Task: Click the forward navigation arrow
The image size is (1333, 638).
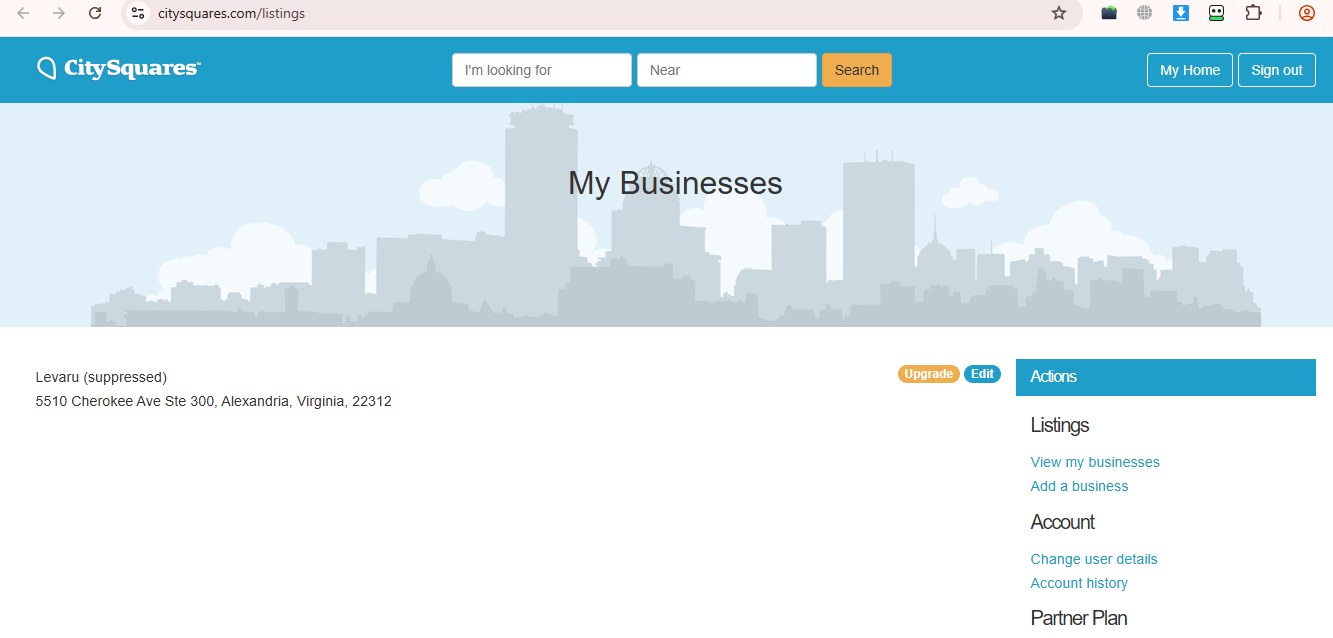Action: tap(59, 13)
